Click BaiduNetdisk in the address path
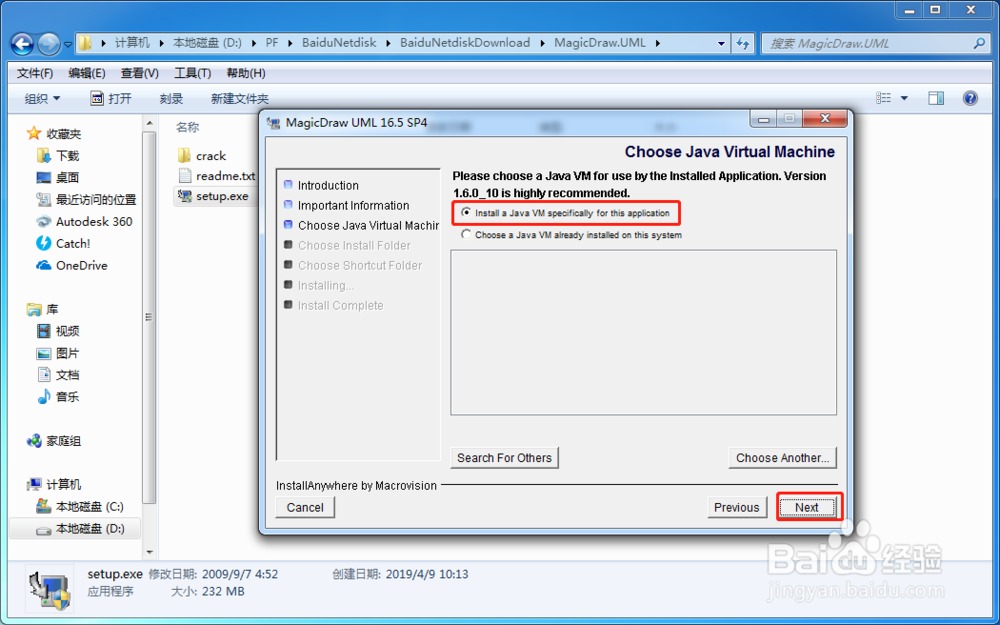Screen dimensions: 1000x625 pos(339,43)
